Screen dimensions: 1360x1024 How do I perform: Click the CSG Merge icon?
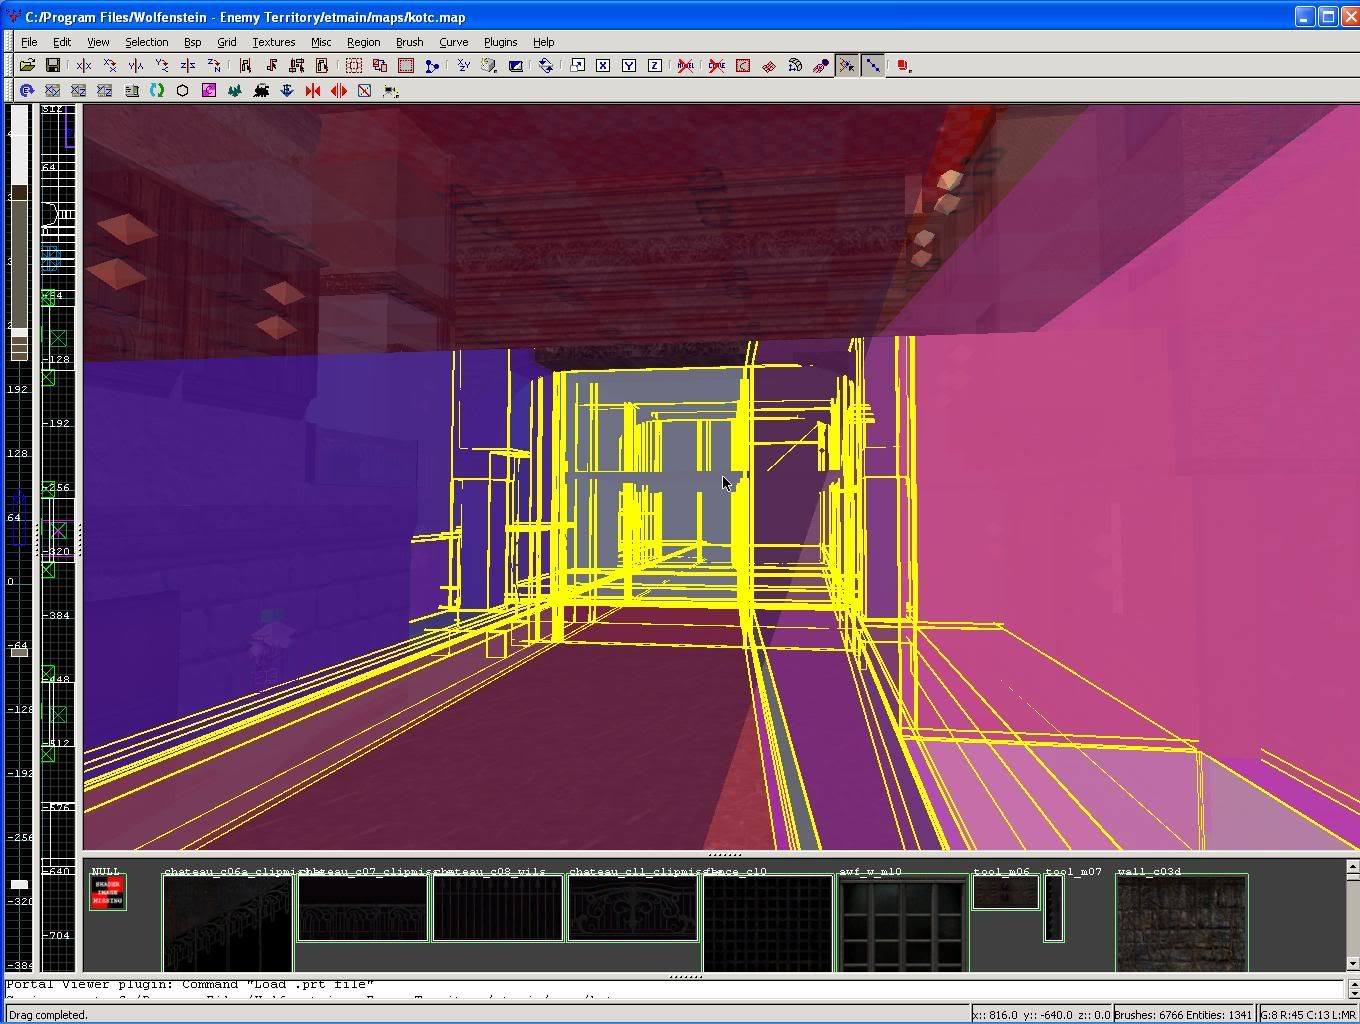pyautogui.click(x=380, y=65)
